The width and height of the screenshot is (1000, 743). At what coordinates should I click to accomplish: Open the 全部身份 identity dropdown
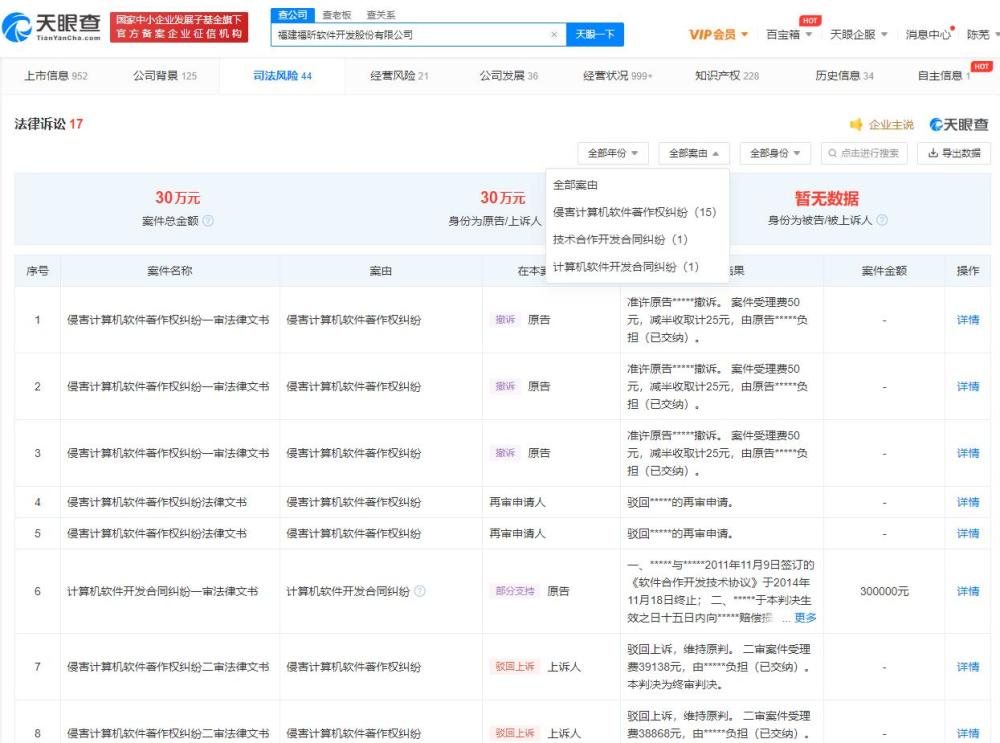(x=775, y=153)
